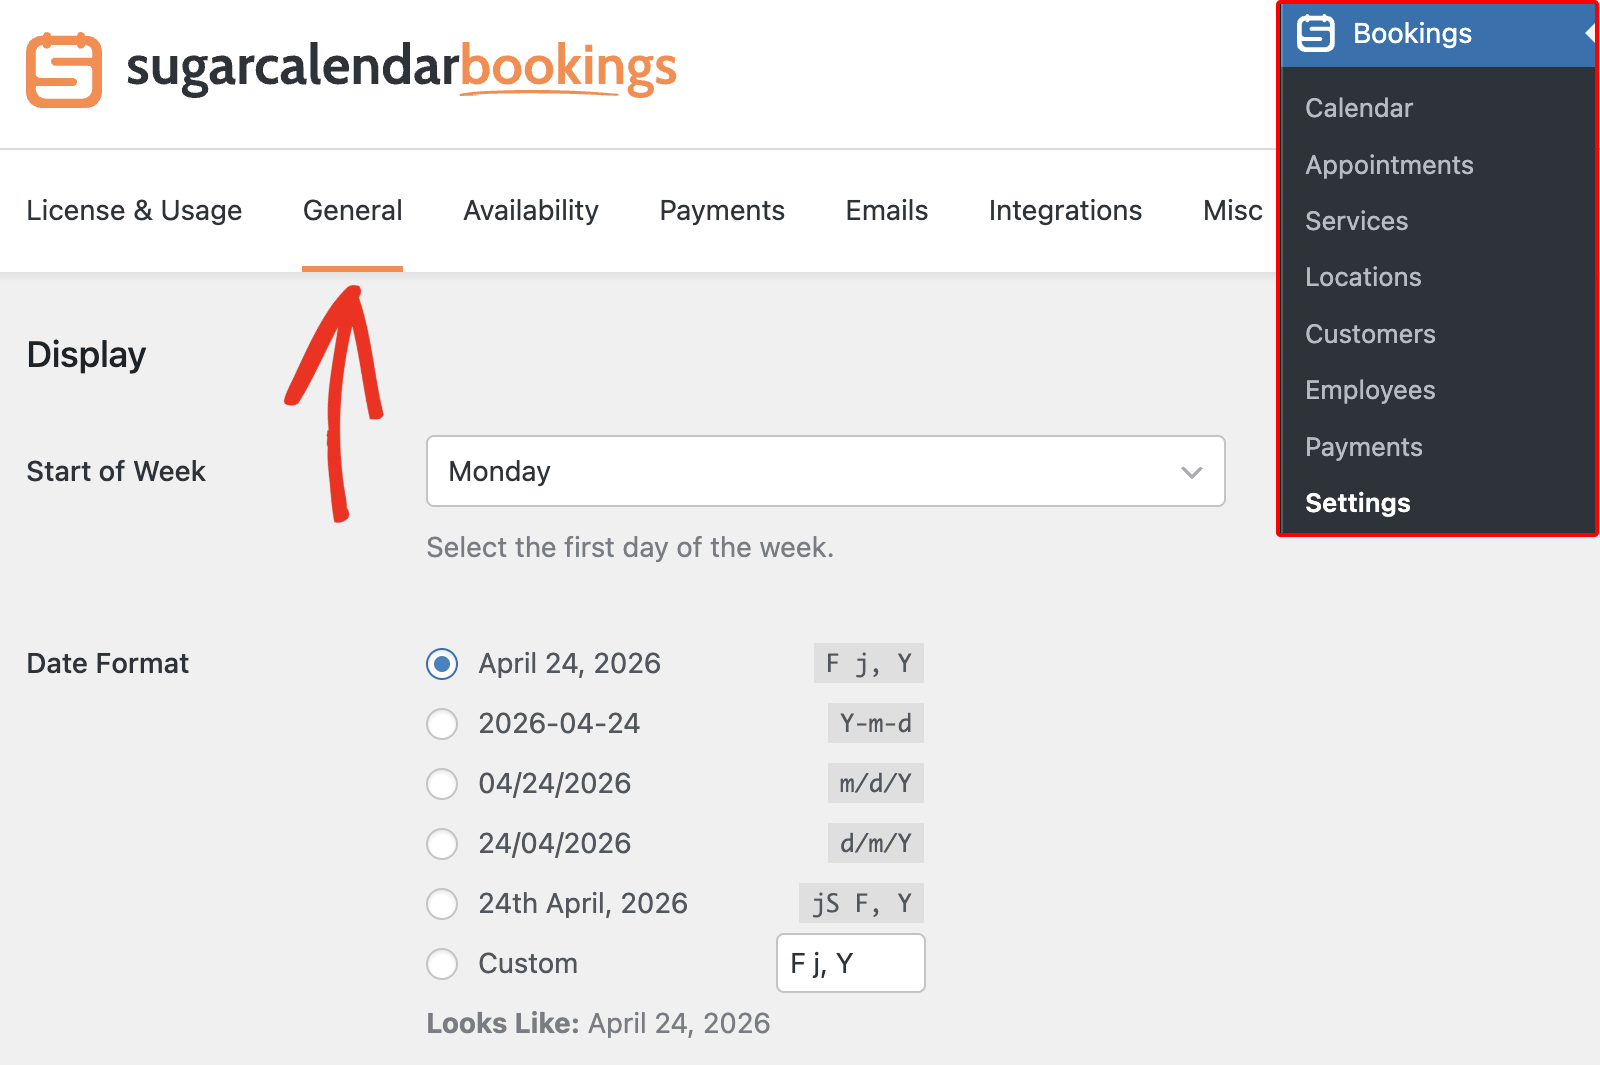Click the 'm/d/Y' format code

tap(876, 783)
